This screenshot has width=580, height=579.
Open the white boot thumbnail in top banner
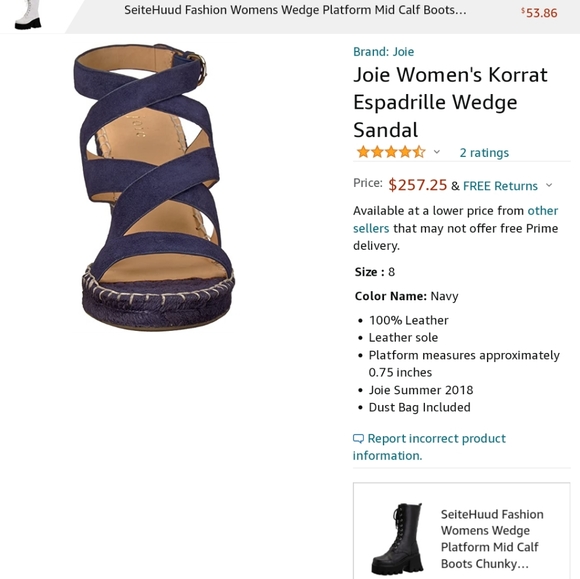(x=28, y=15)
